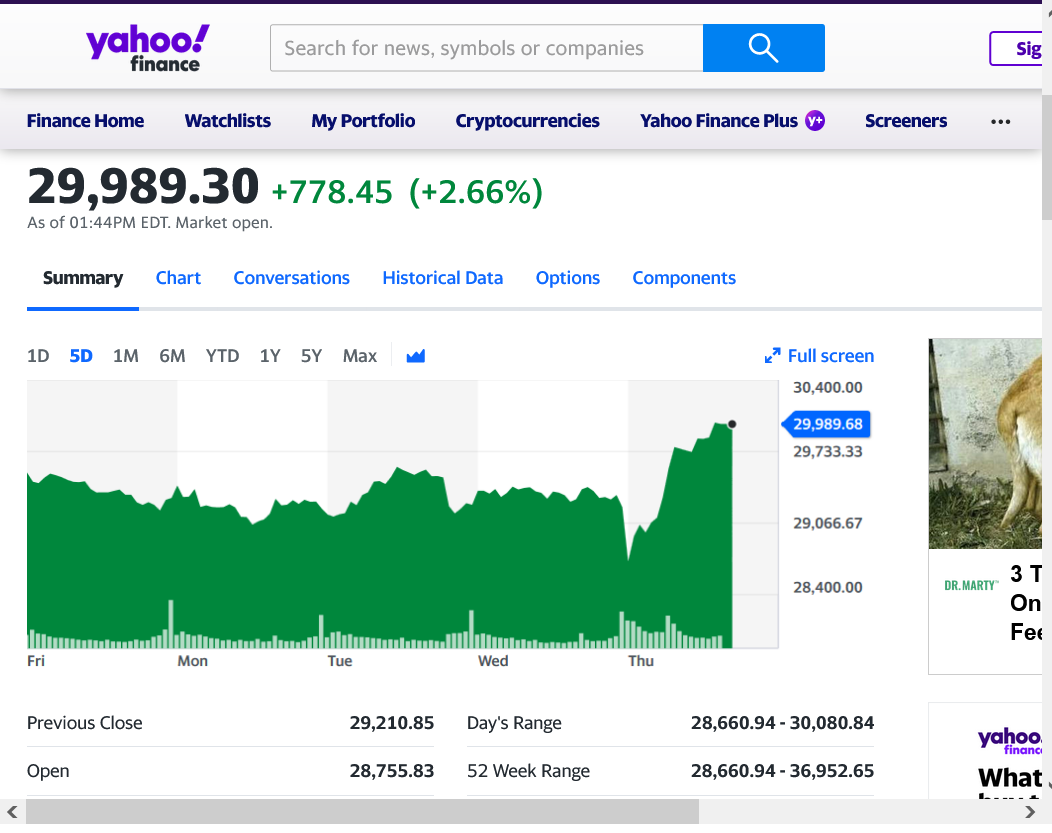Screen dimensions: 1052x833
Task: Focus the news, symbols search field
Action: tap(486, 48)
